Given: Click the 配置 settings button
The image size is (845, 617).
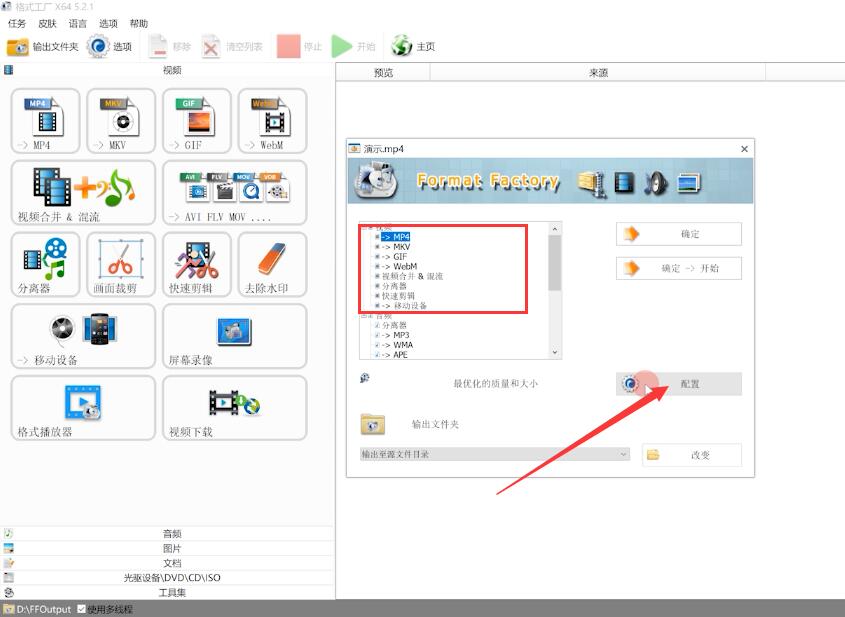Looking at the screenshot, I should (678, 384).
